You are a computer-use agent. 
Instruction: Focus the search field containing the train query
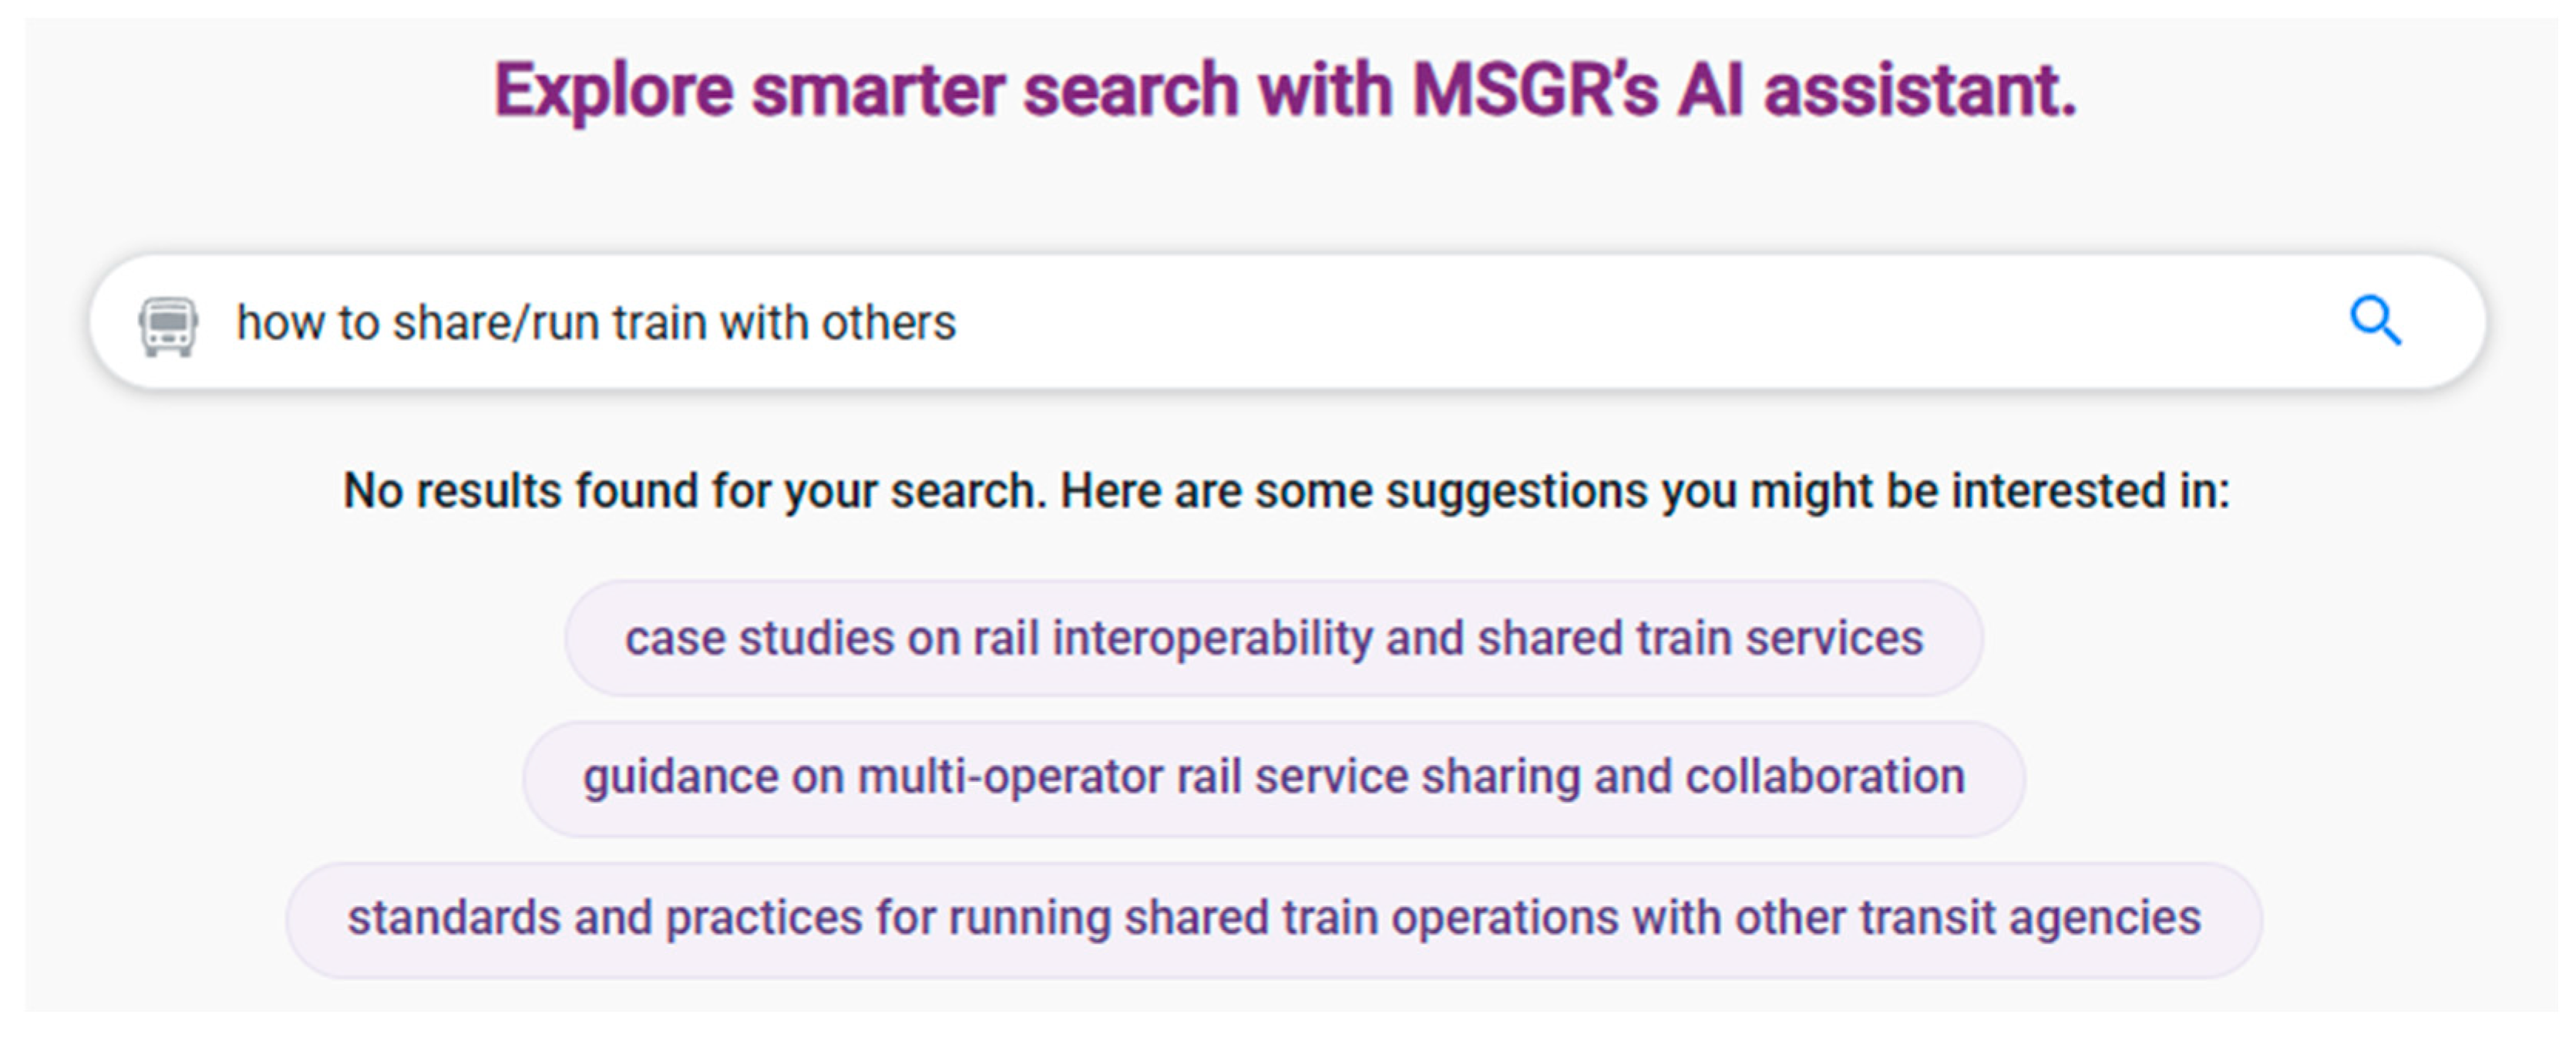[1200, 323]
